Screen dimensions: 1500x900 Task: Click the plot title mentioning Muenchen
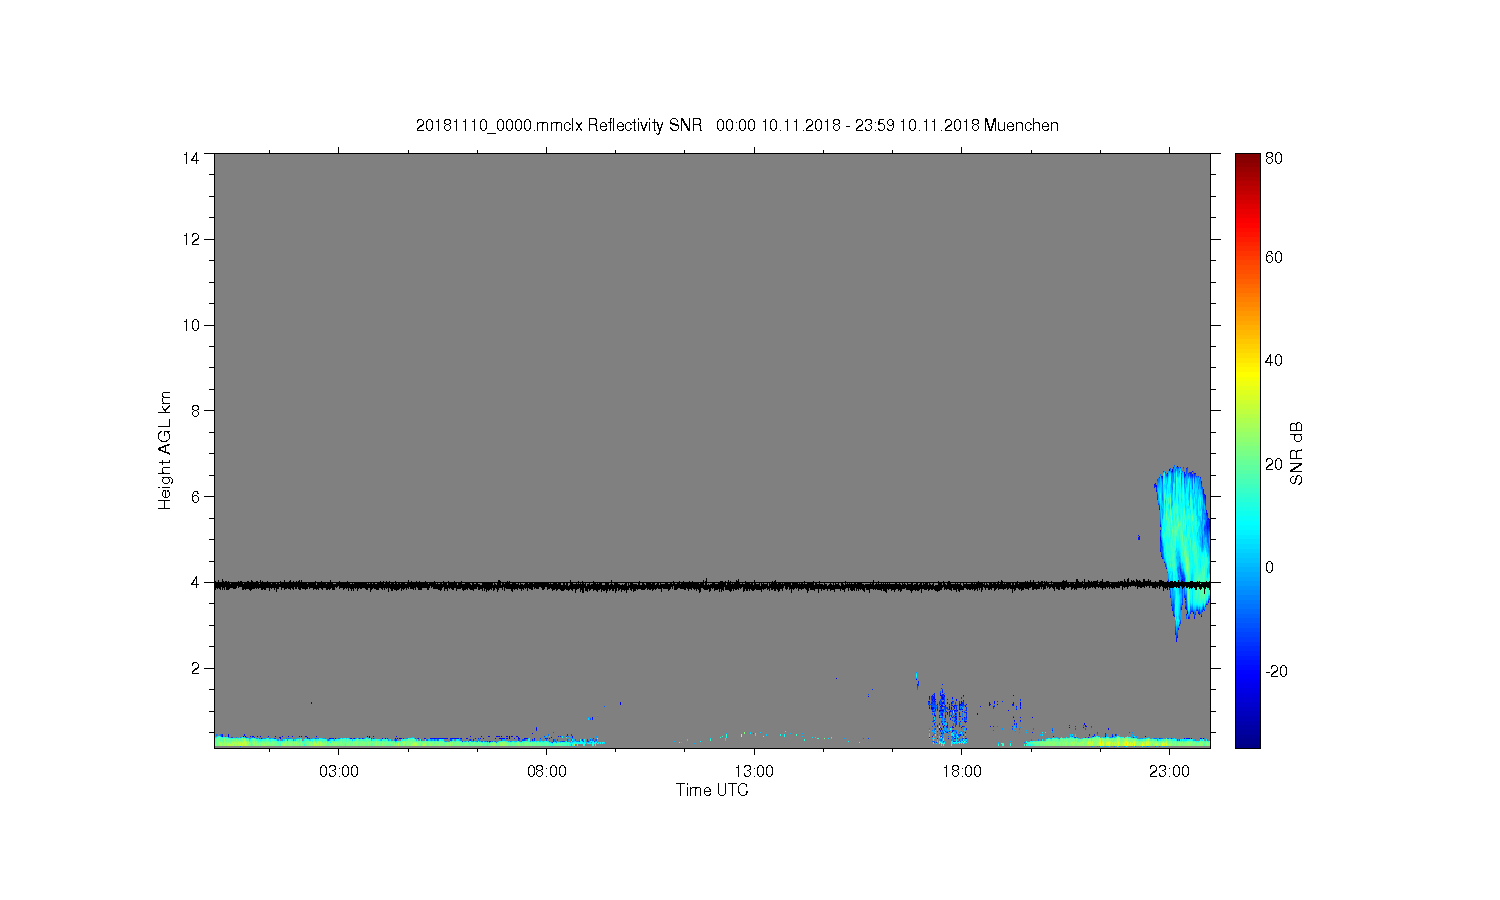737,125
